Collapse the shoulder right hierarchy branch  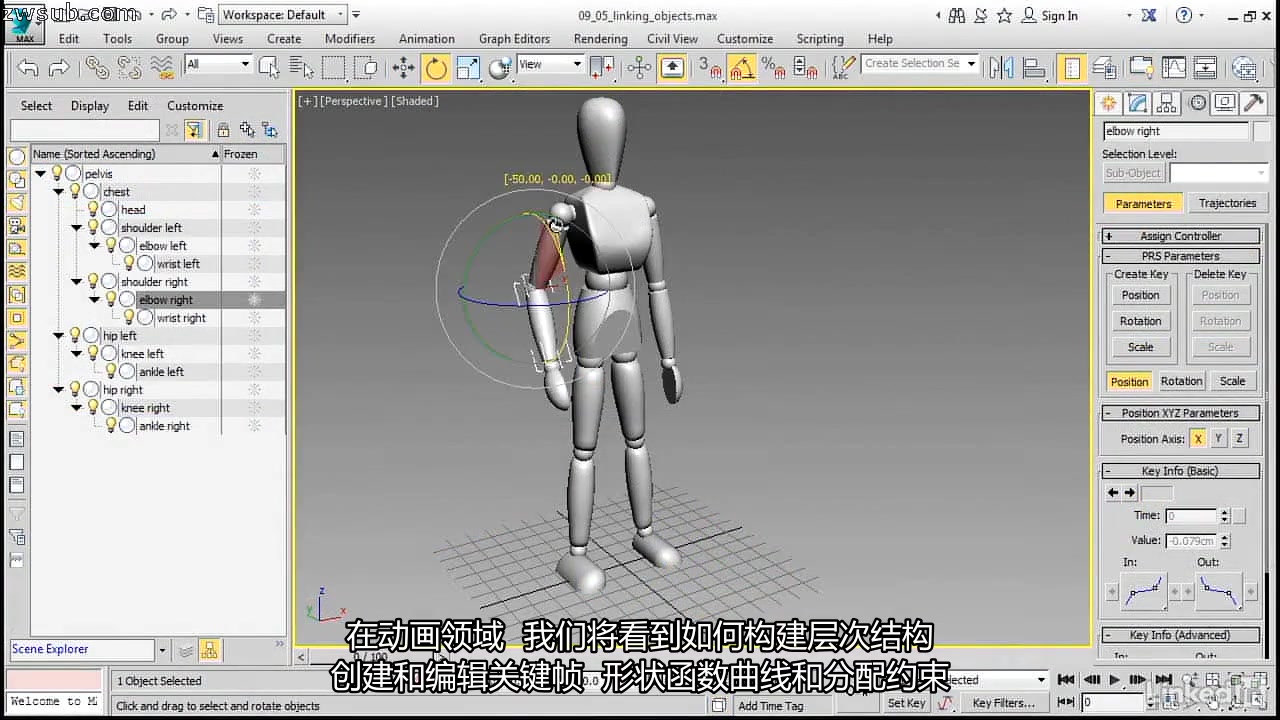(x=76, y=281)
